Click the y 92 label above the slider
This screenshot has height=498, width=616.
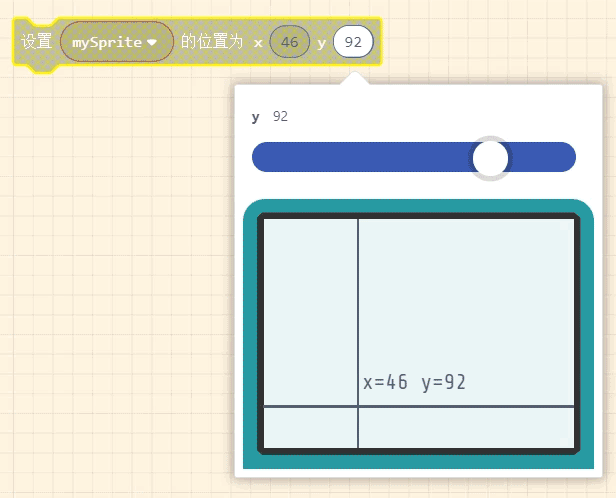point(270,117)
